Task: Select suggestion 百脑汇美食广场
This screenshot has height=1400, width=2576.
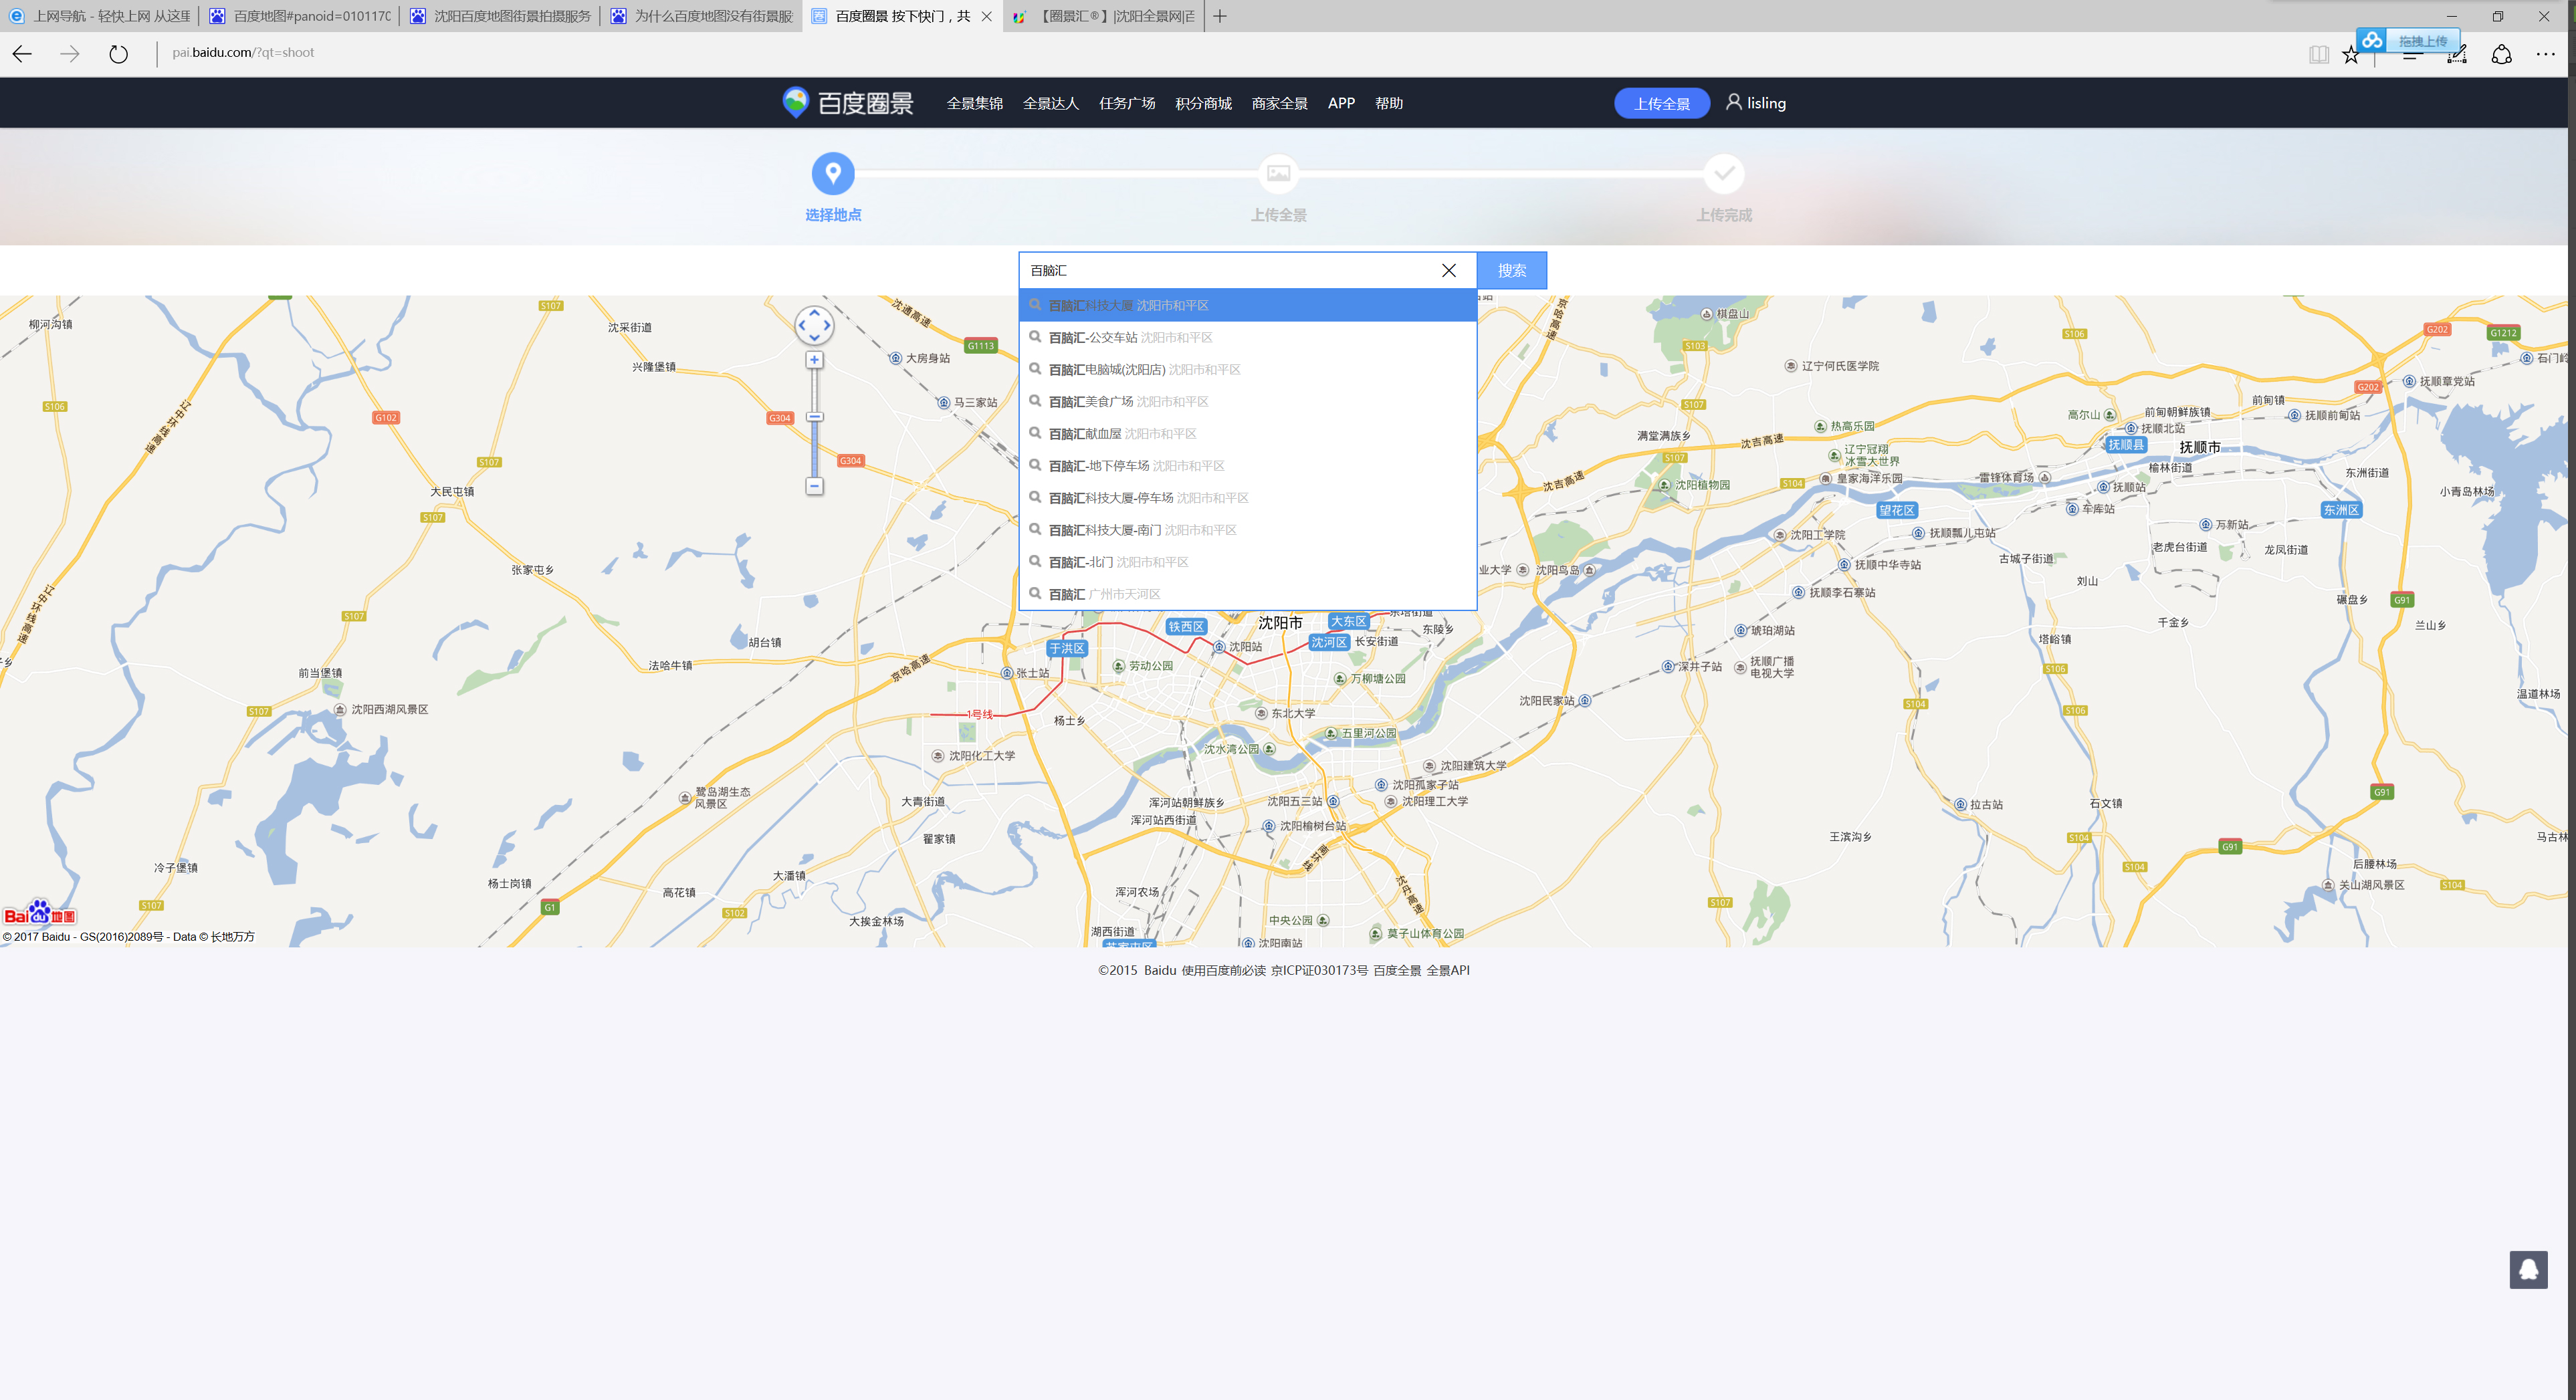Action: (1247, 401)
